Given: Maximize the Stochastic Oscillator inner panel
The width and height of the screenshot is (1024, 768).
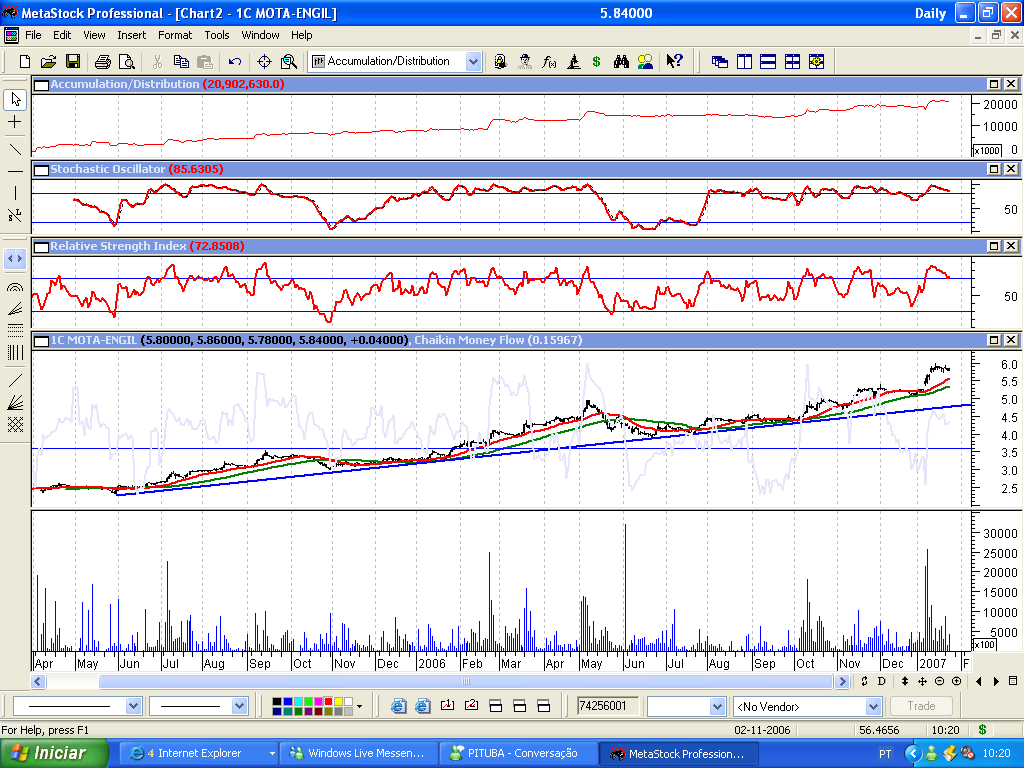Looking at the screenshot, I should click(995, 169).
